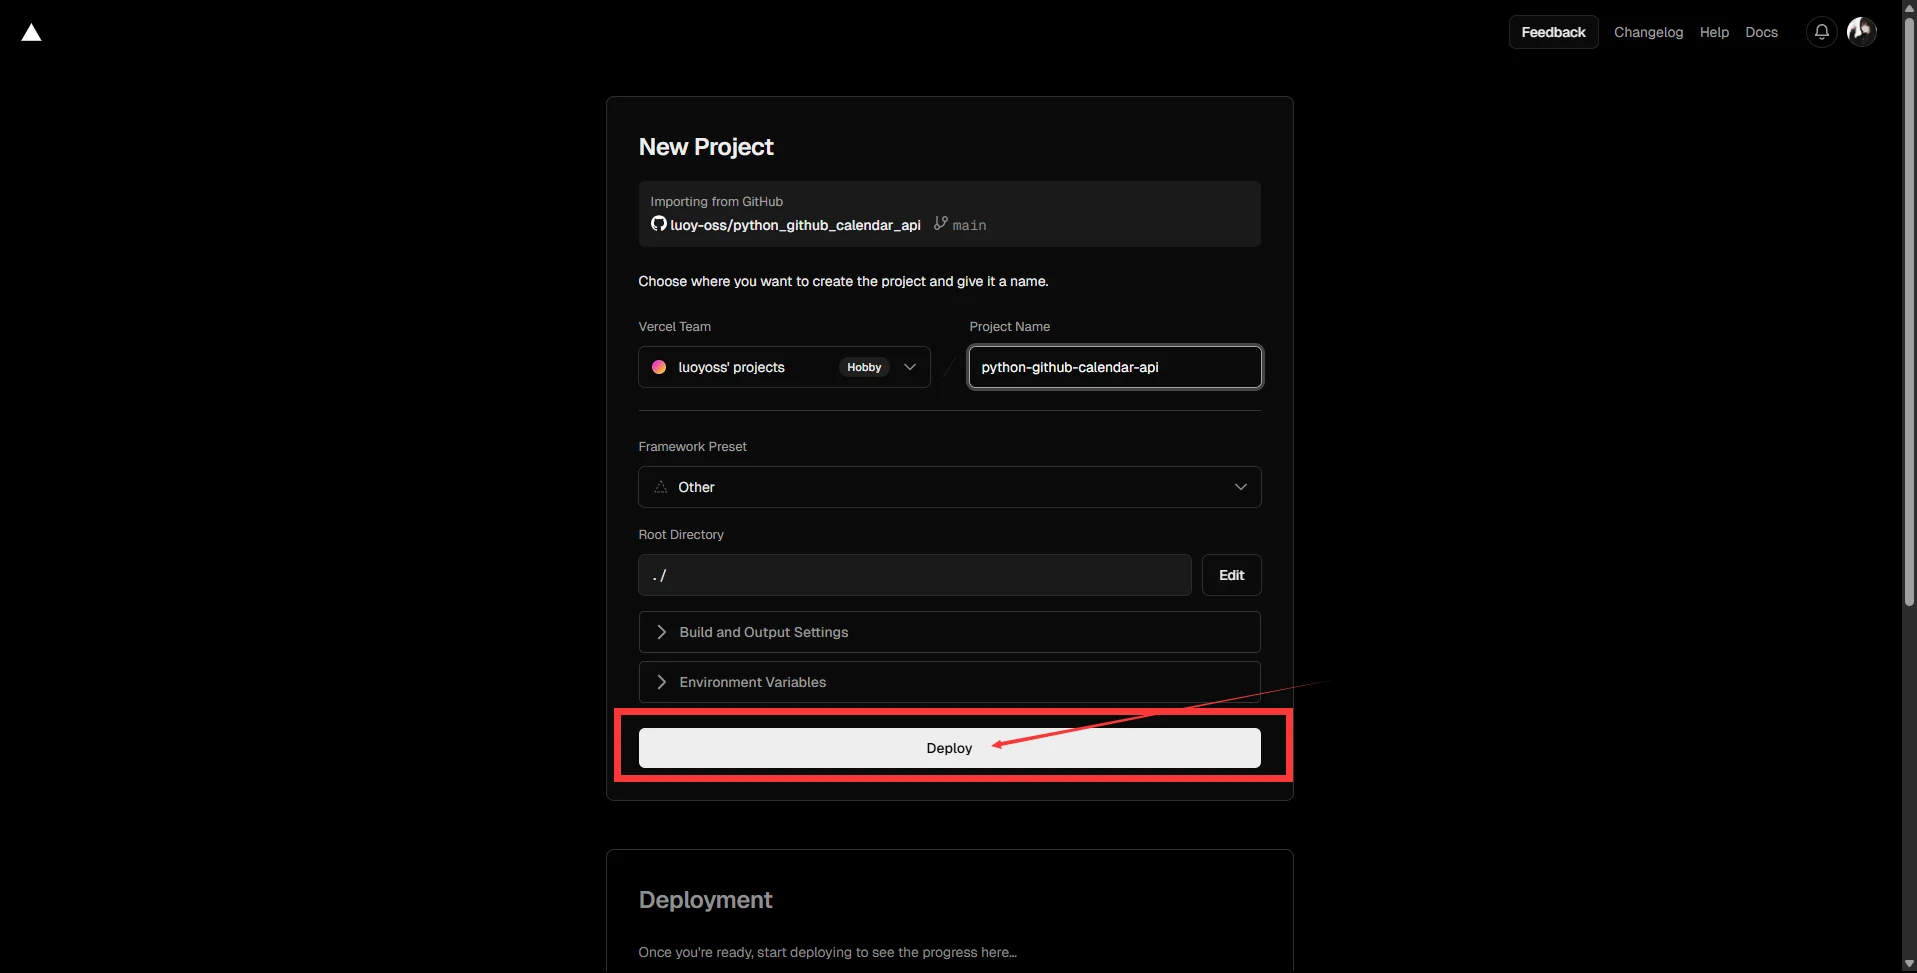Click Edit next to Root Directory
Screen dimensions: 1917x973
(1231, 575)
